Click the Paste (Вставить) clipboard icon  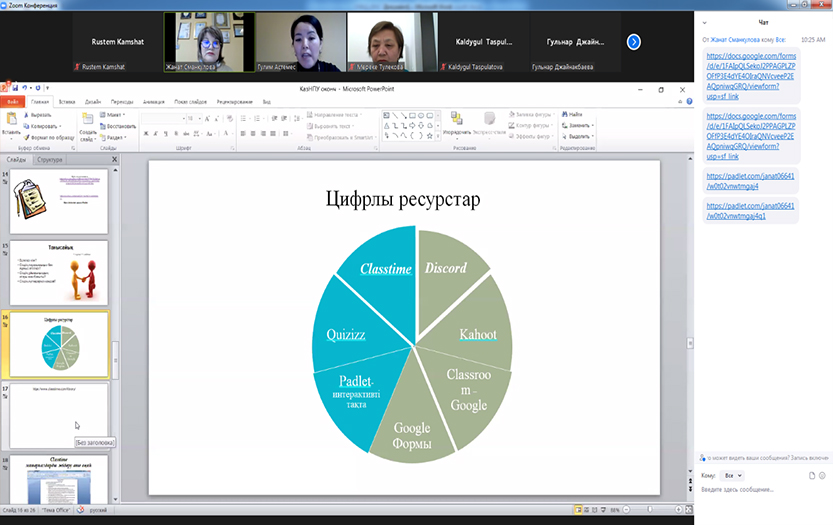[11, 122]
